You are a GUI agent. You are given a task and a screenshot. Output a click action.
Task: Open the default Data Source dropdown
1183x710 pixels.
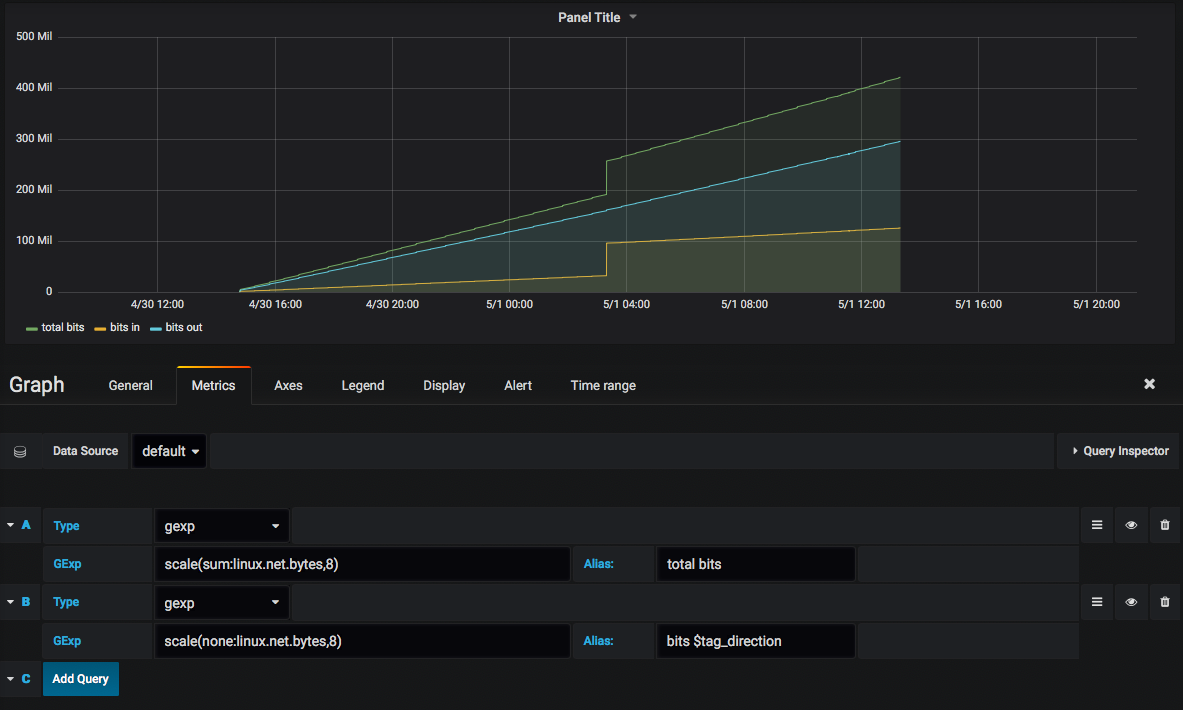coord(169,451)
